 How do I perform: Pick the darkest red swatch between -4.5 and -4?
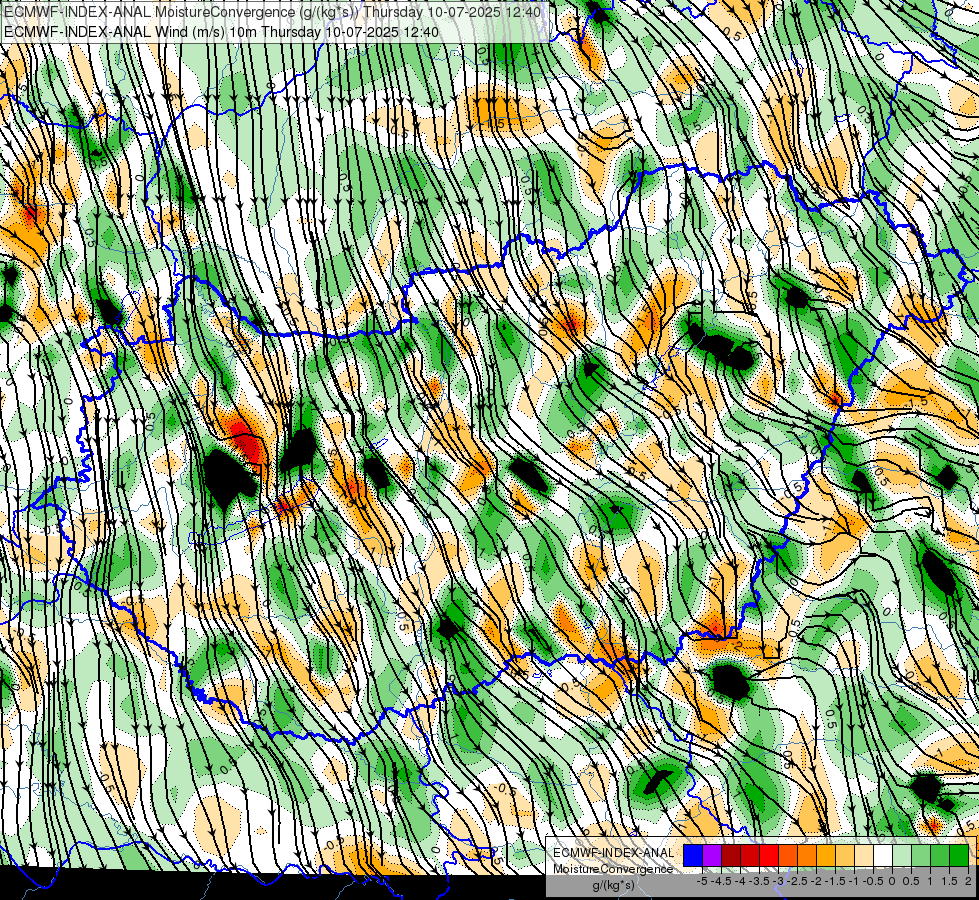click(731, 855)
